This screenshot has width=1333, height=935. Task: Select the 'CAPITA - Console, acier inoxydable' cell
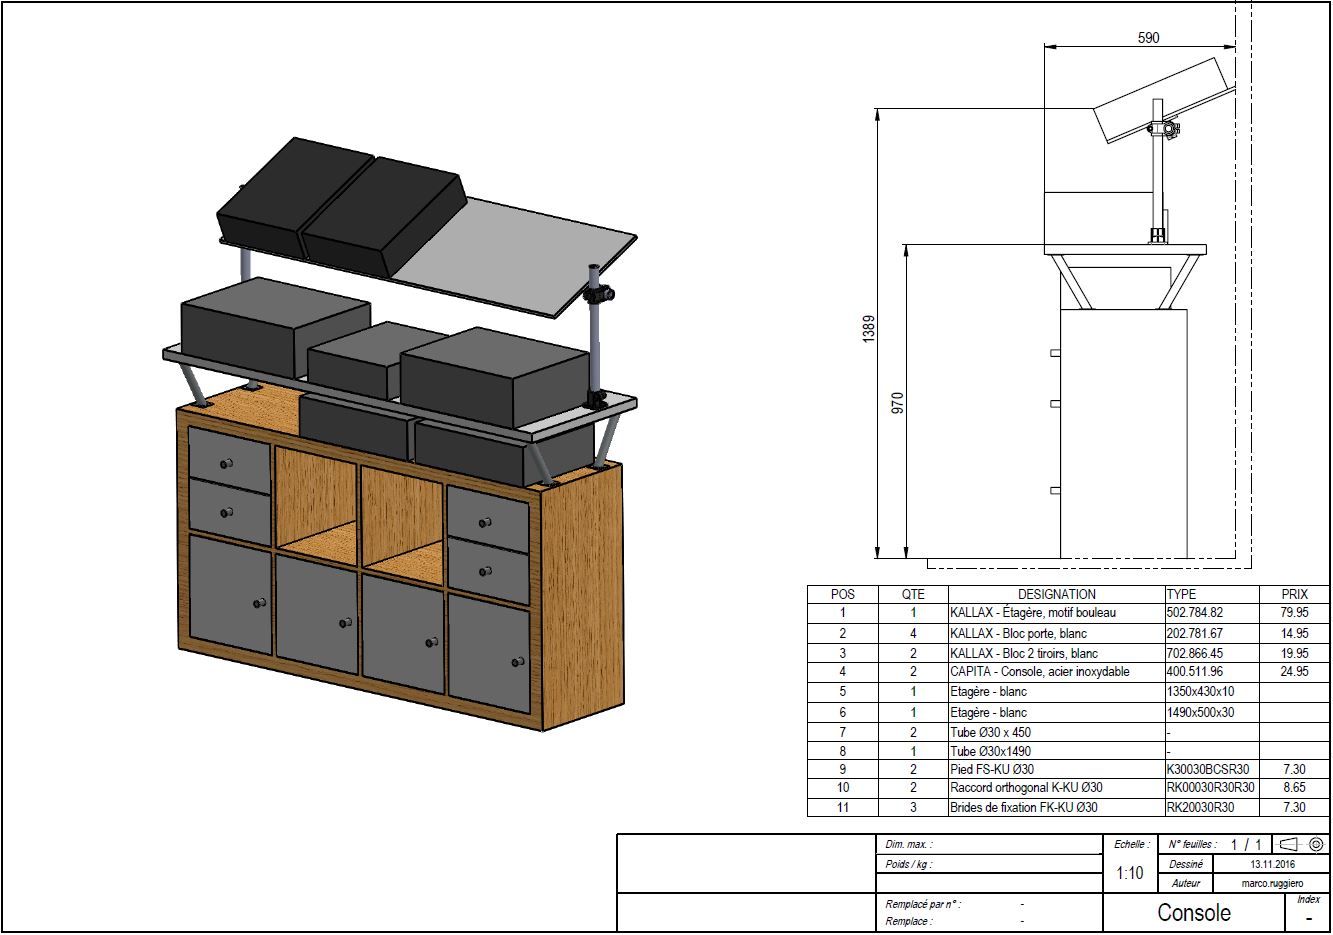[1039, 672]
